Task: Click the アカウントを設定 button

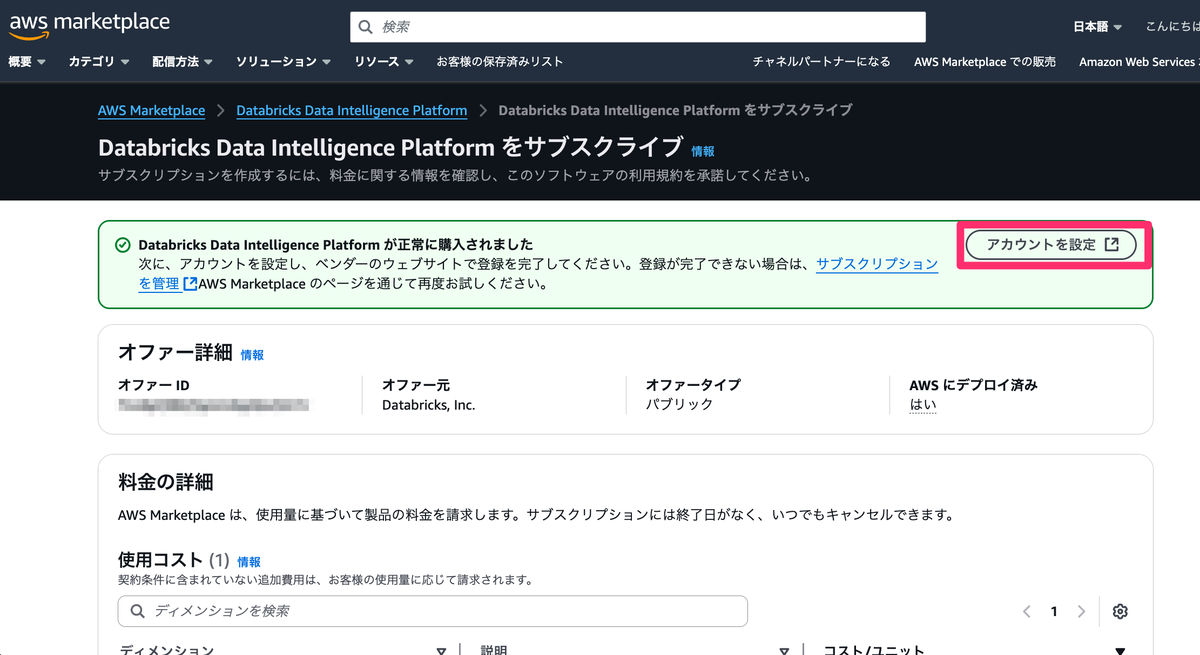Action: click(x=1051, y=245)
